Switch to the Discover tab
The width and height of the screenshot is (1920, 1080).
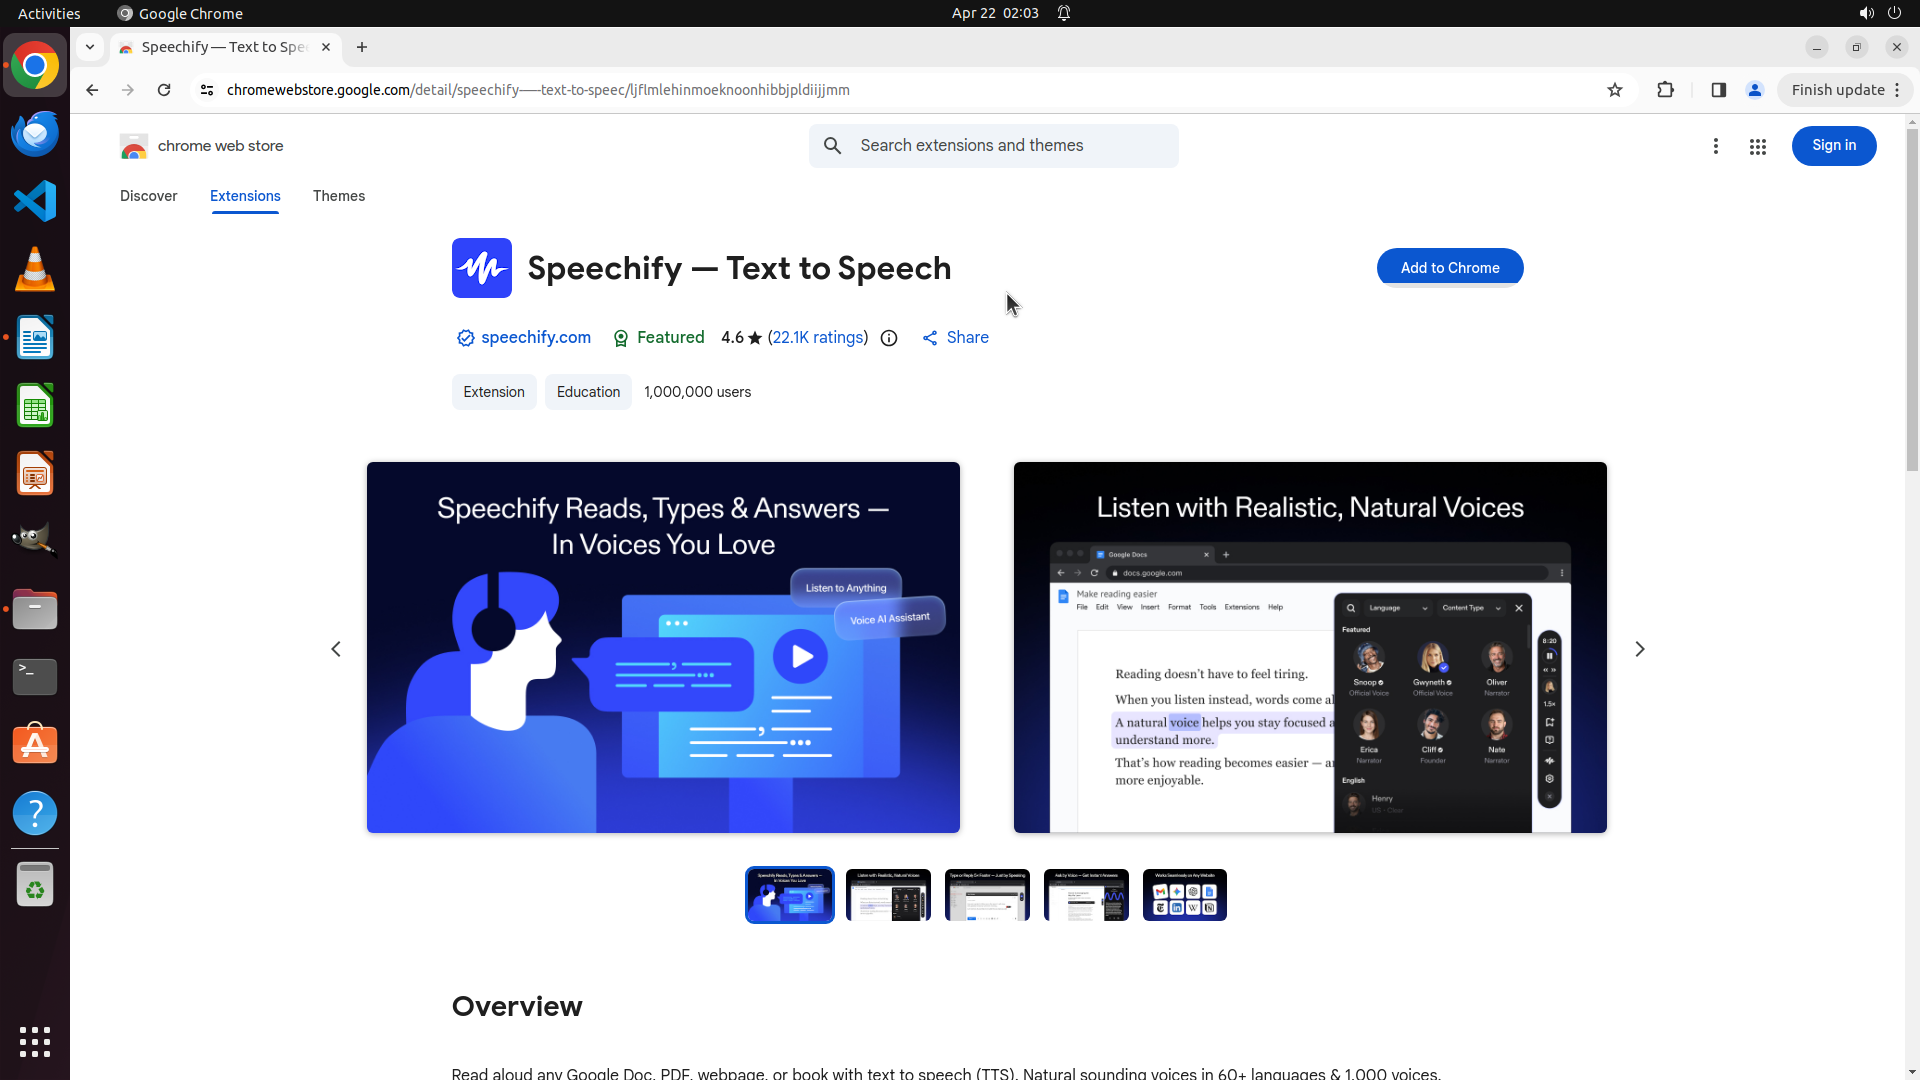148,196
